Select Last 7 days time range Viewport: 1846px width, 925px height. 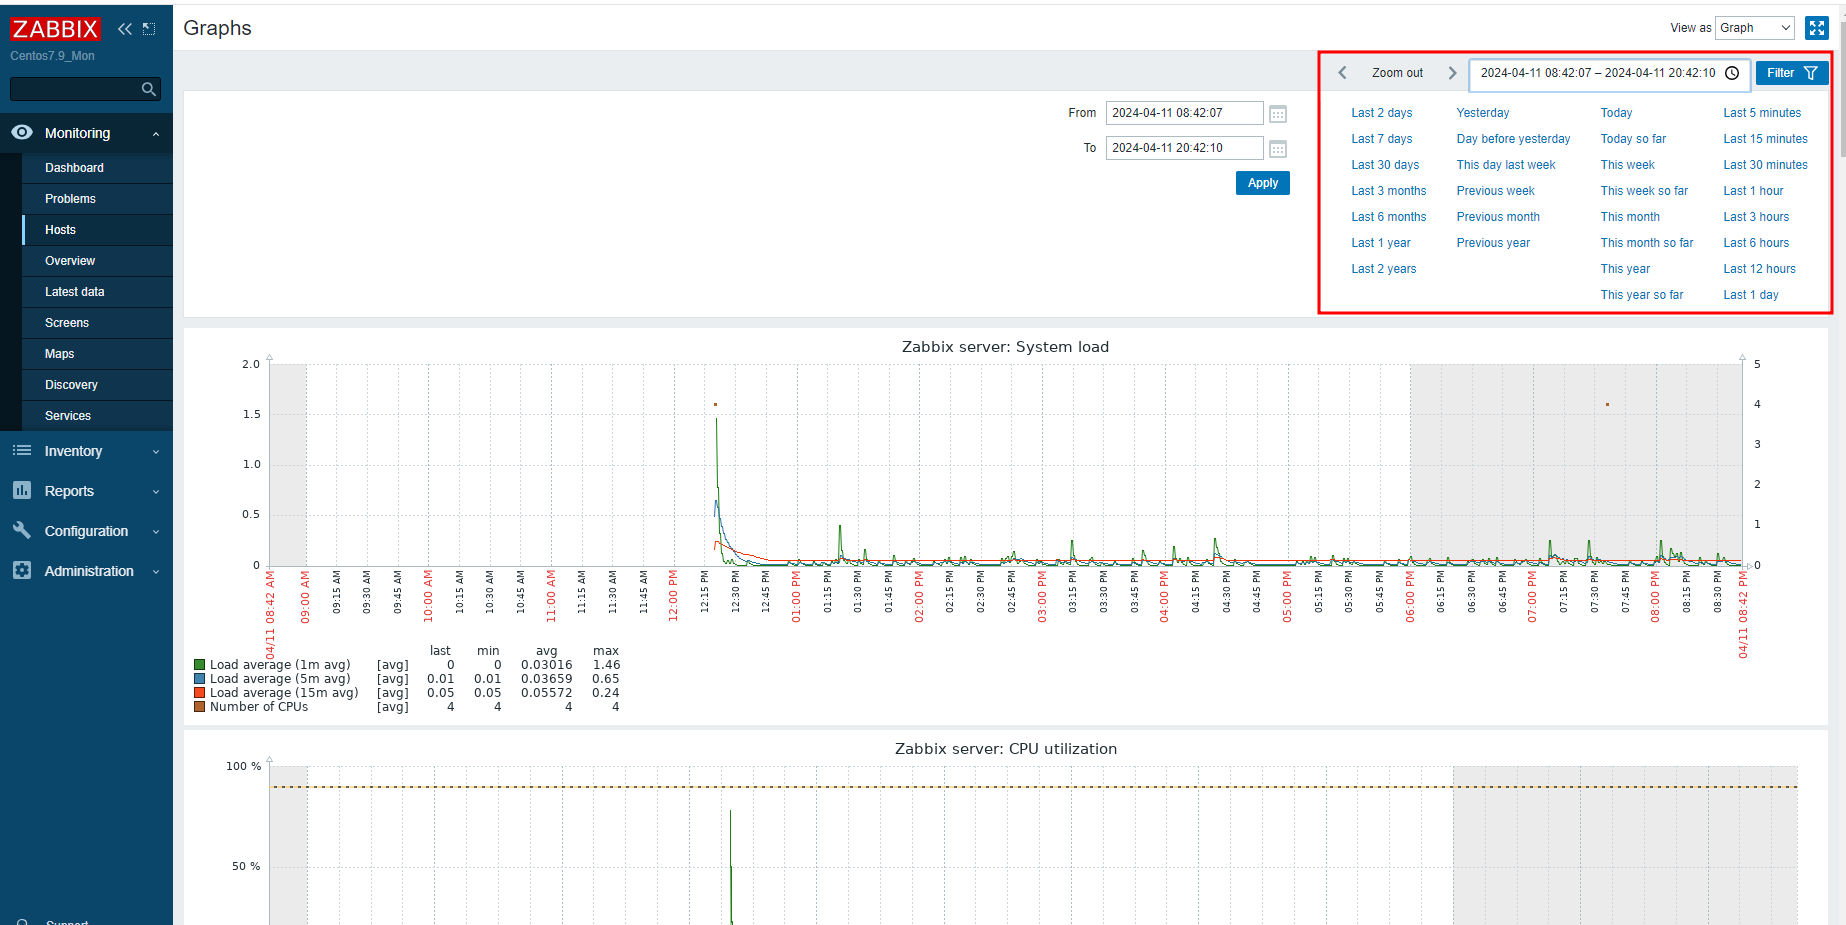tap(1382, 139)
